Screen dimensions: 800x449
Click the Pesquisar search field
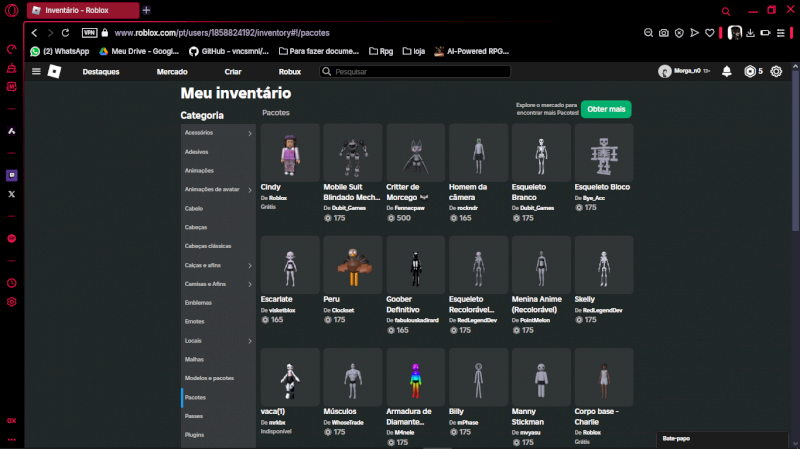415,71
